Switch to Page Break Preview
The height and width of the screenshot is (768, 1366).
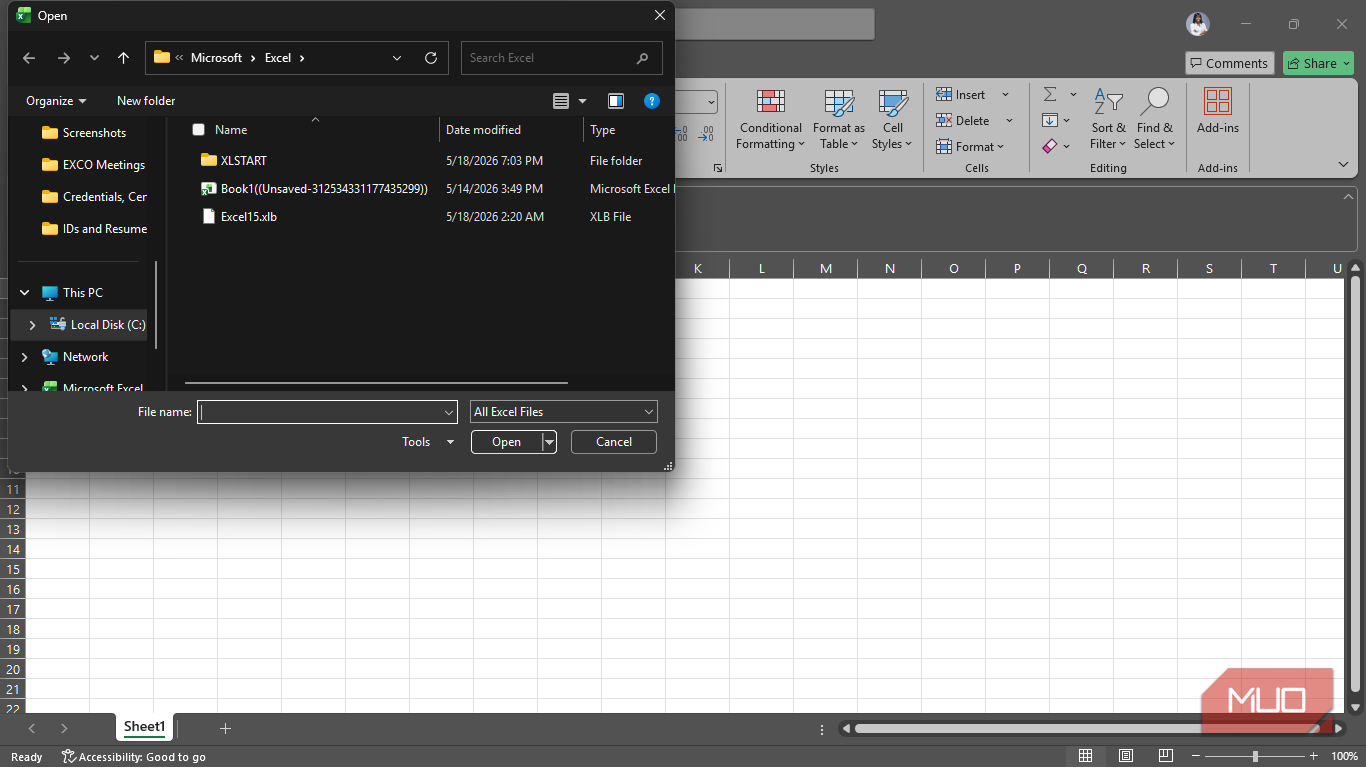click(x=1166, y=757)
